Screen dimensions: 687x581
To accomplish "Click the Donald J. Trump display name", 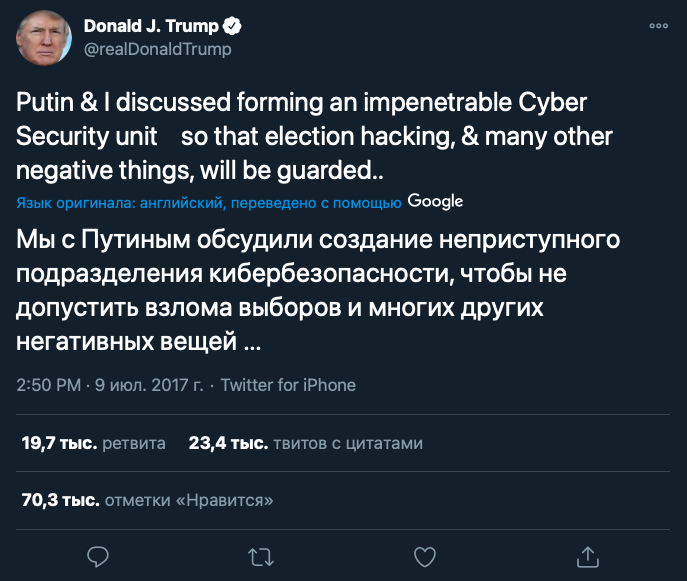I will [x=150, y=27].
